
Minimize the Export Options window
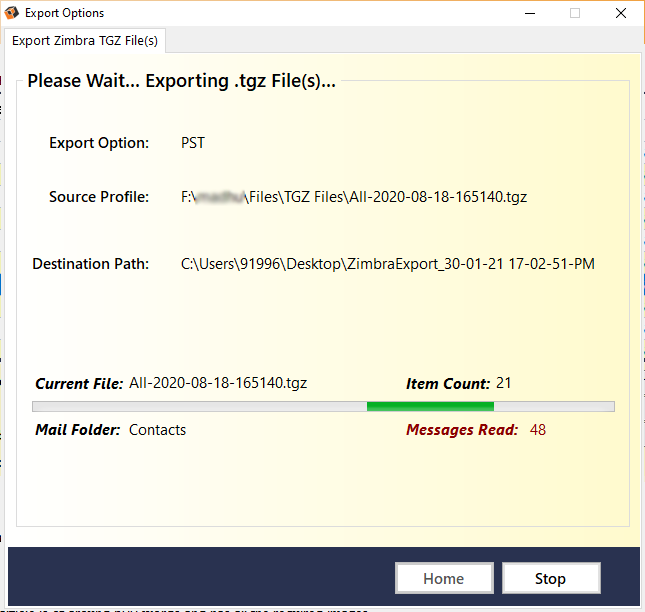pyautogui.click(x=530, y=13)
